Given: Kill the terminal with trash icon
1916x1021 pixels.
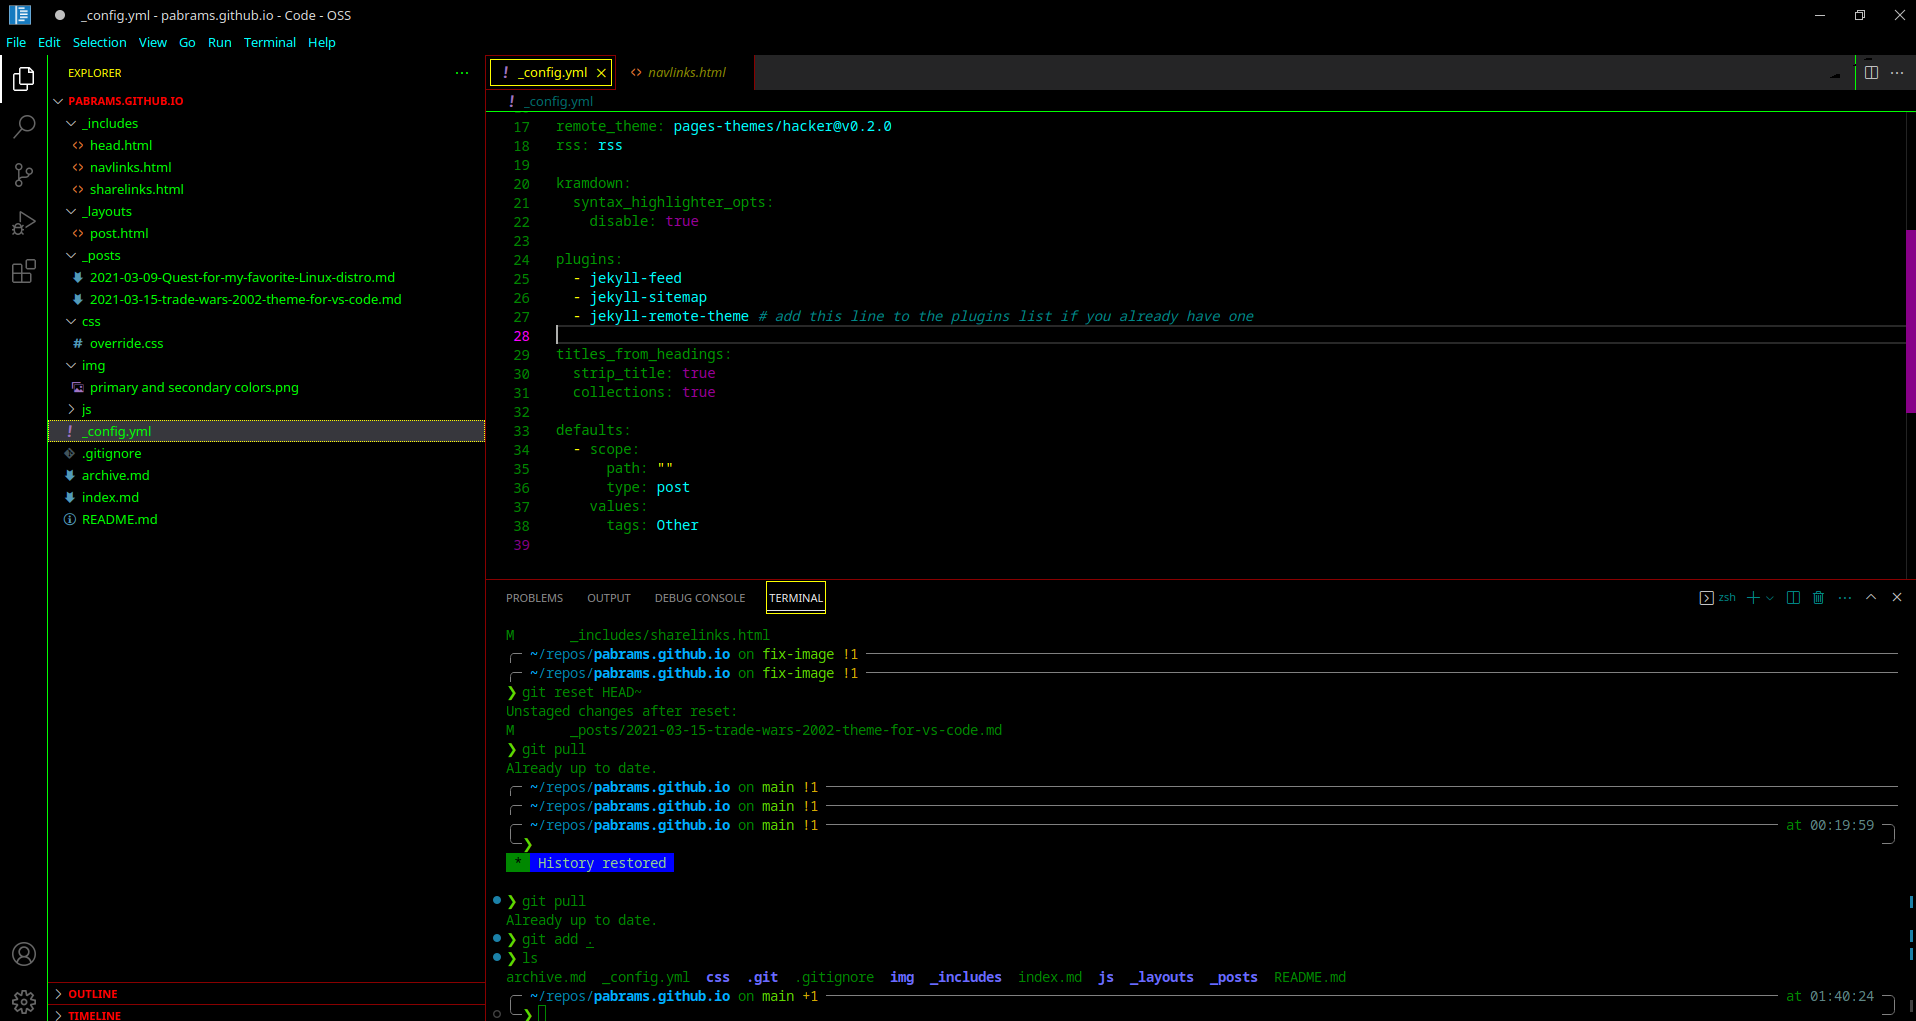Looking at the screenshot, I should [1819, 598].
